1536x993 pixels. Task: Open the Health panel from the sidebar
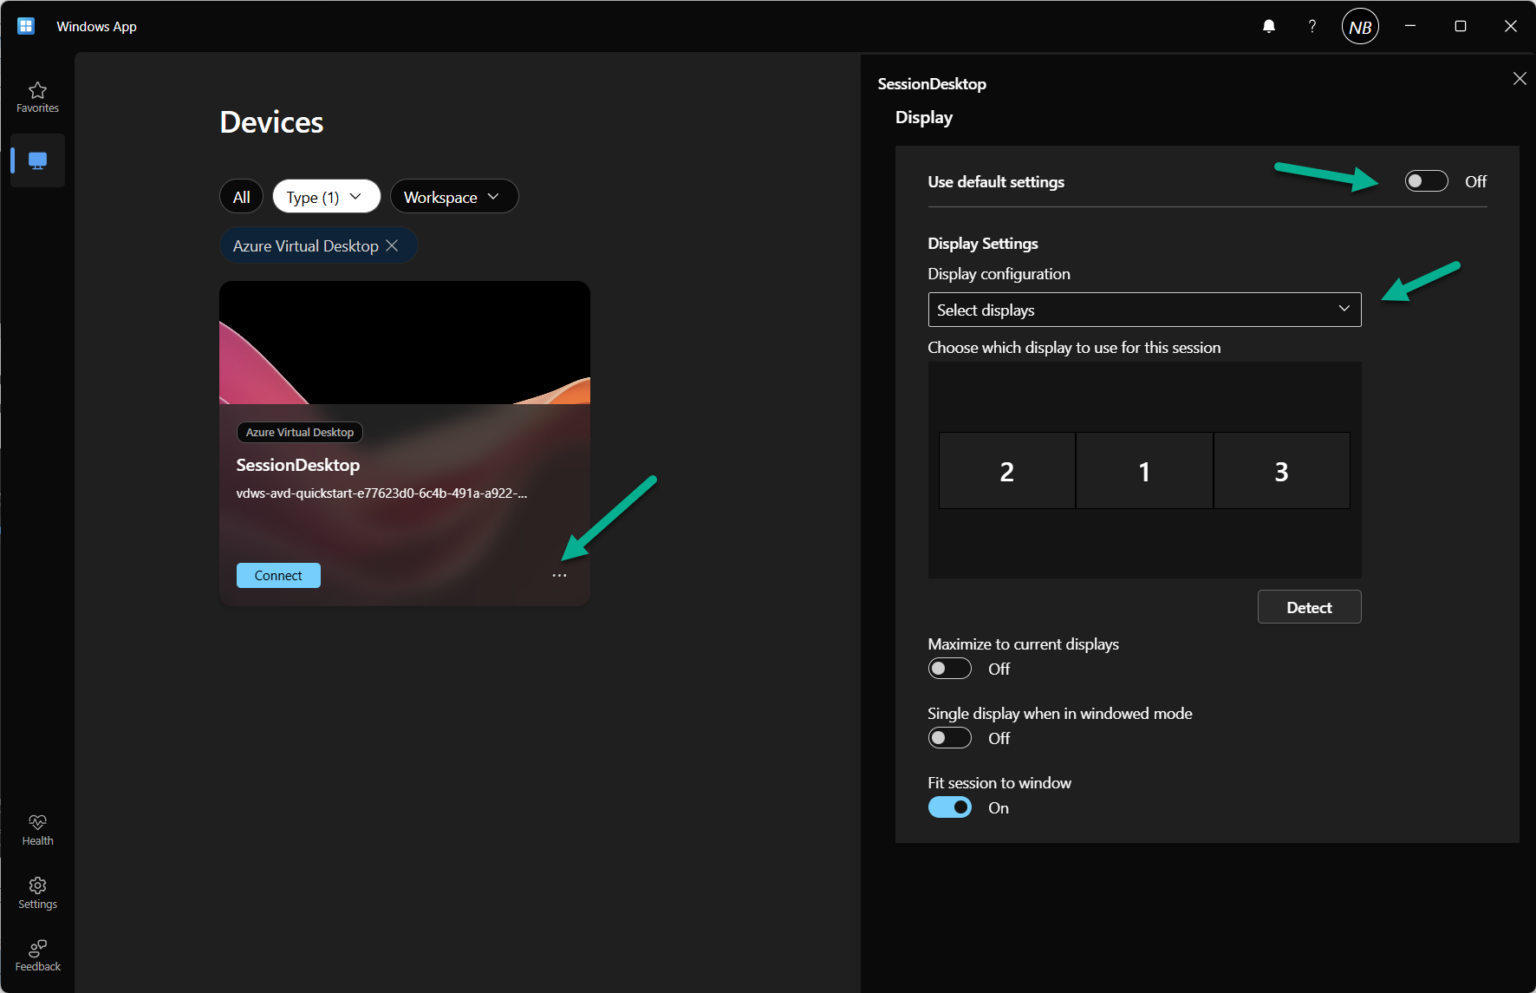click(37, 829)
